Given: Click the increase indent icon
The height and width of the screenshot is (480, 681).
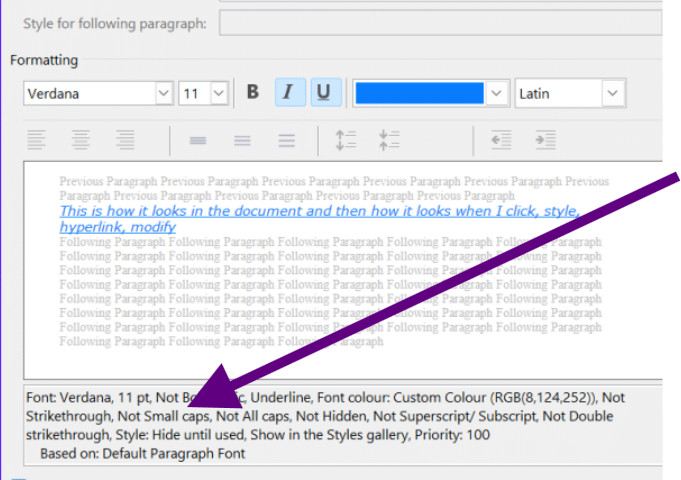Looking at the screenshot, I should pos(545,140).
